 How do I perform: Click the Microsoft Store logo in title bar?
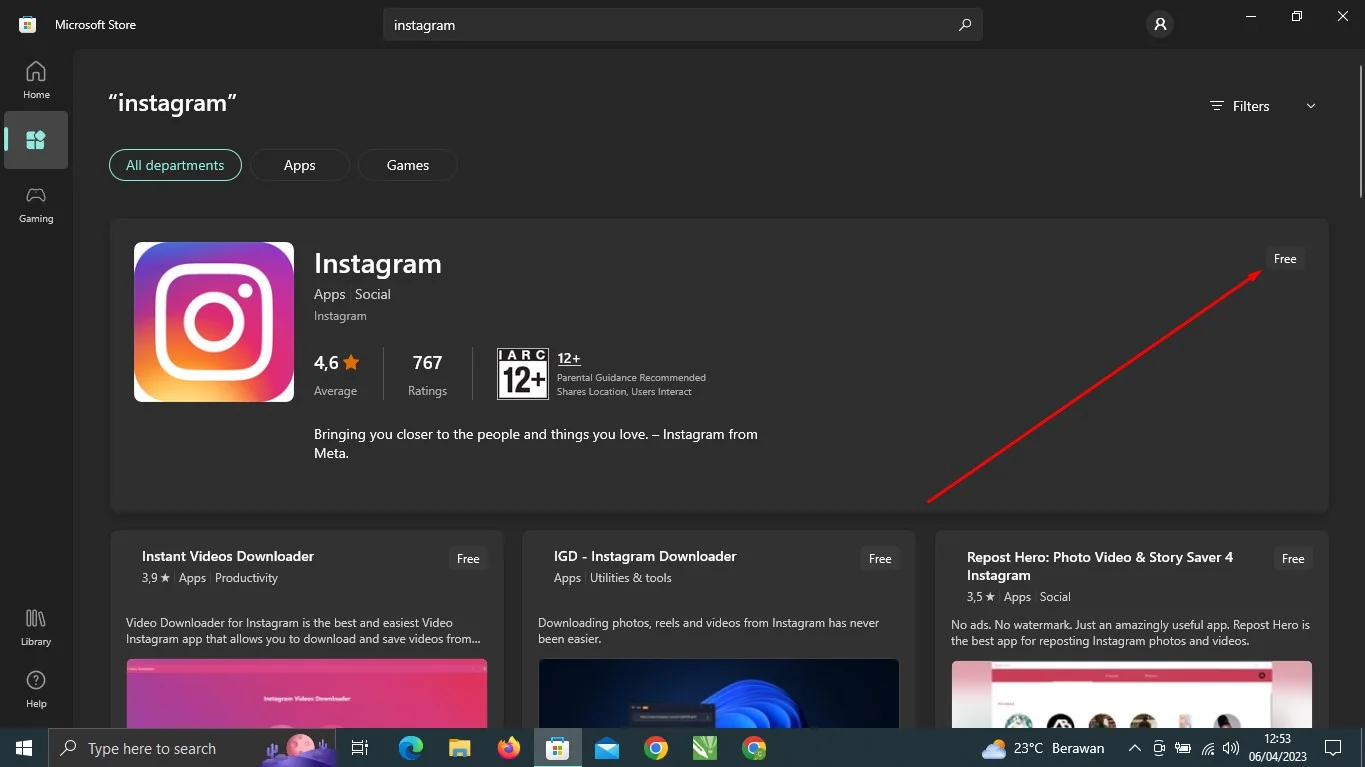point(28,25)
